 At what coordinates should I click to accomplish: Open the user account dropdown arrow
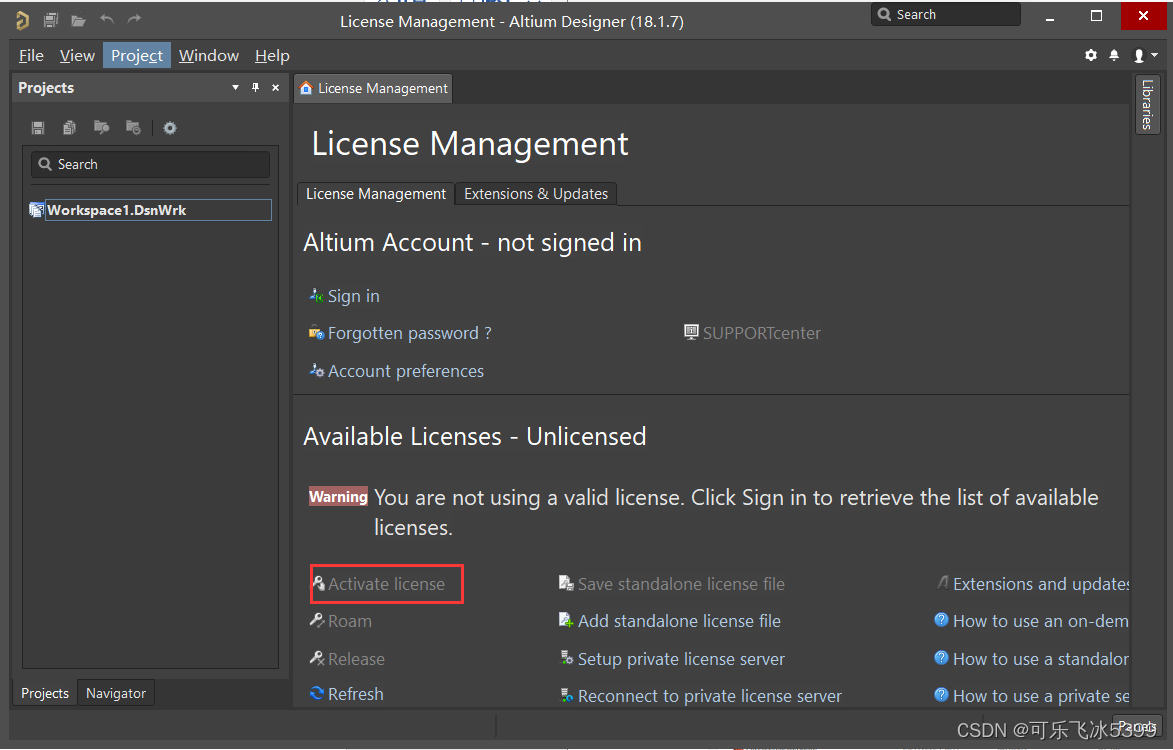coord(1154,56)
